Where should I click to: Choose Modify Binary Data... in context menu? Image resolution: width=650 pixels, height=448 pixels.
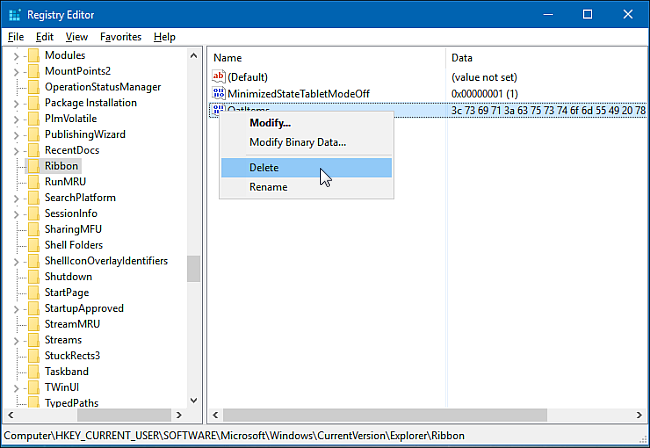pos(306,142)
